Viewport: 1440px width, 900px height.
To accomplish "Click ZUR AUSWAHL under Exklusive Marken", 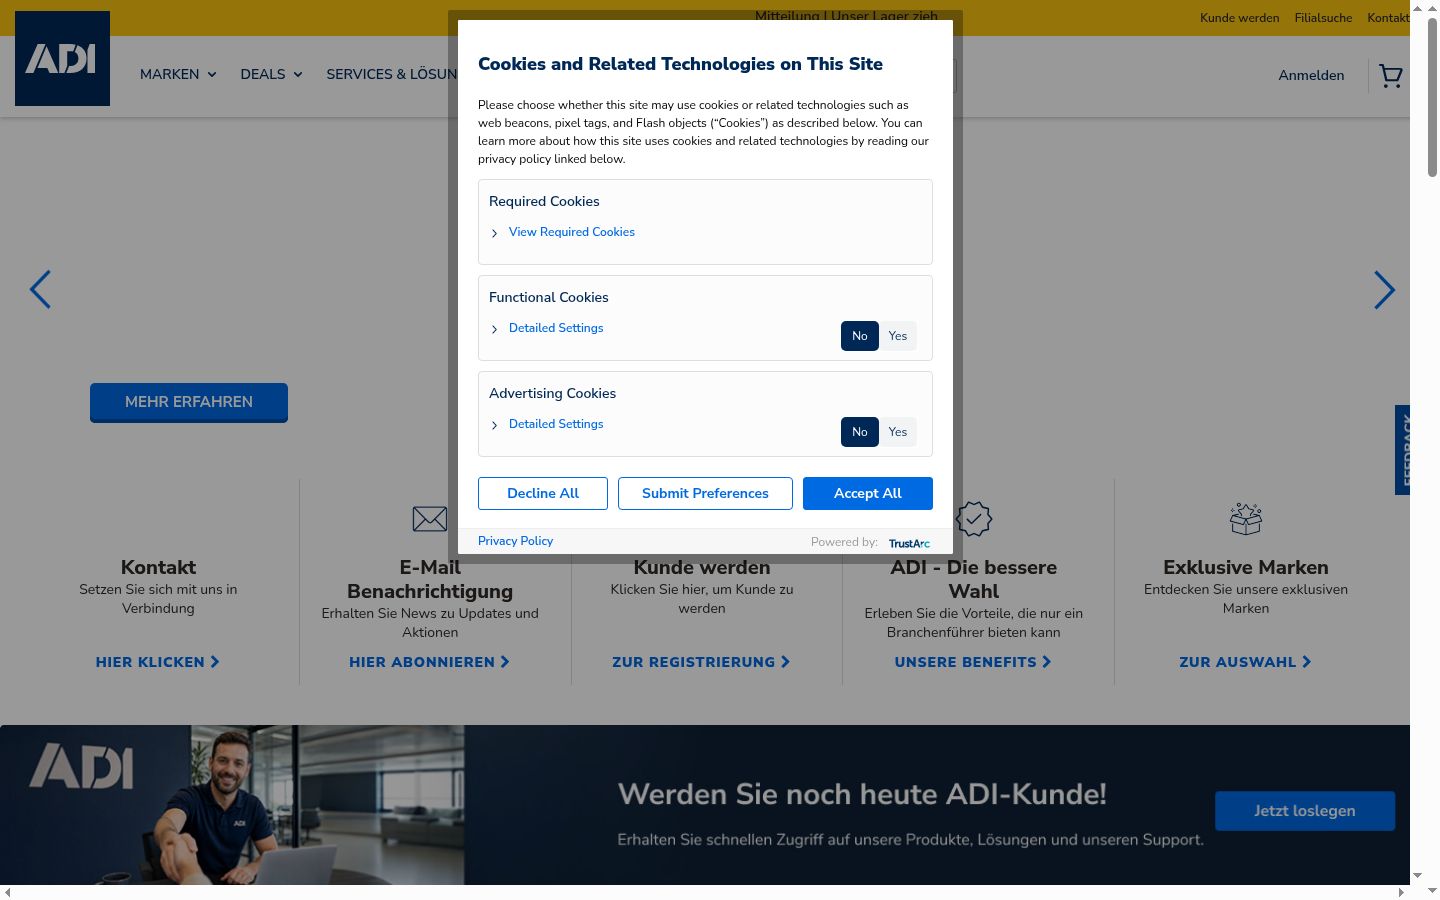I will tap(1245, 662).
